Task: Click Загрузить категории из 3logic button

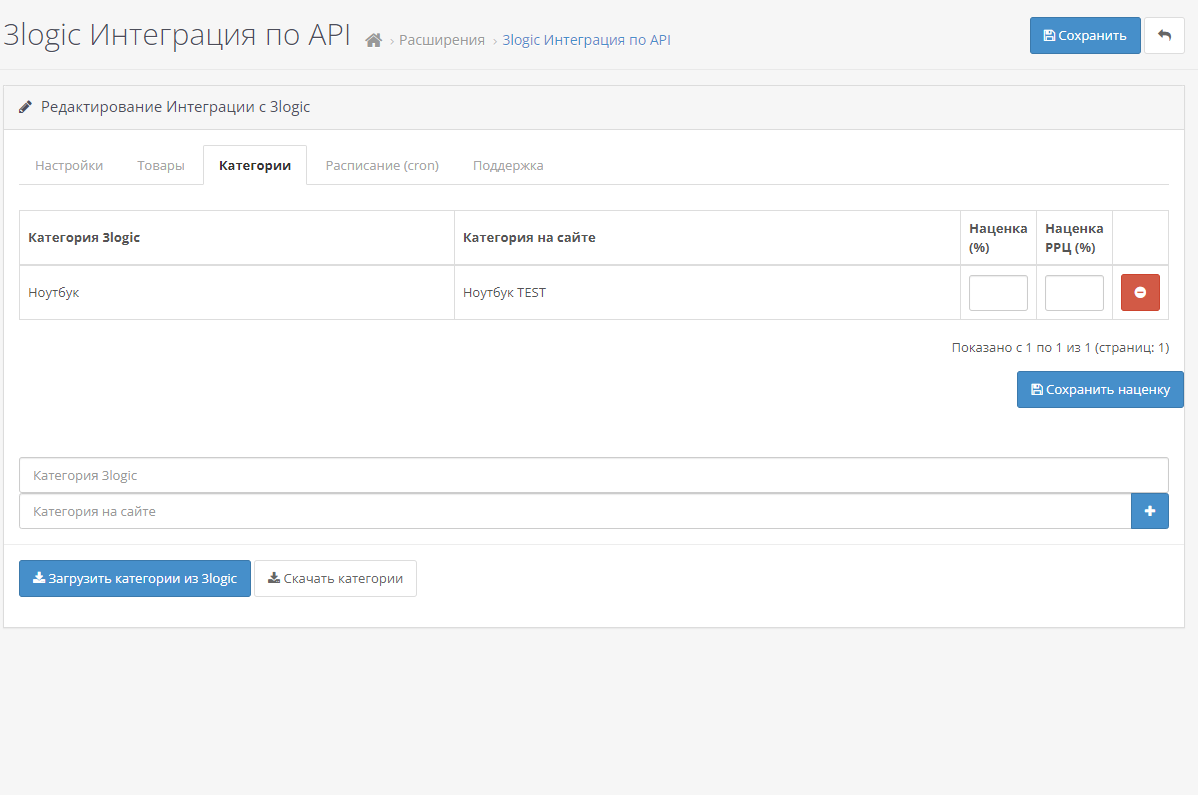Action: (134, 579)
